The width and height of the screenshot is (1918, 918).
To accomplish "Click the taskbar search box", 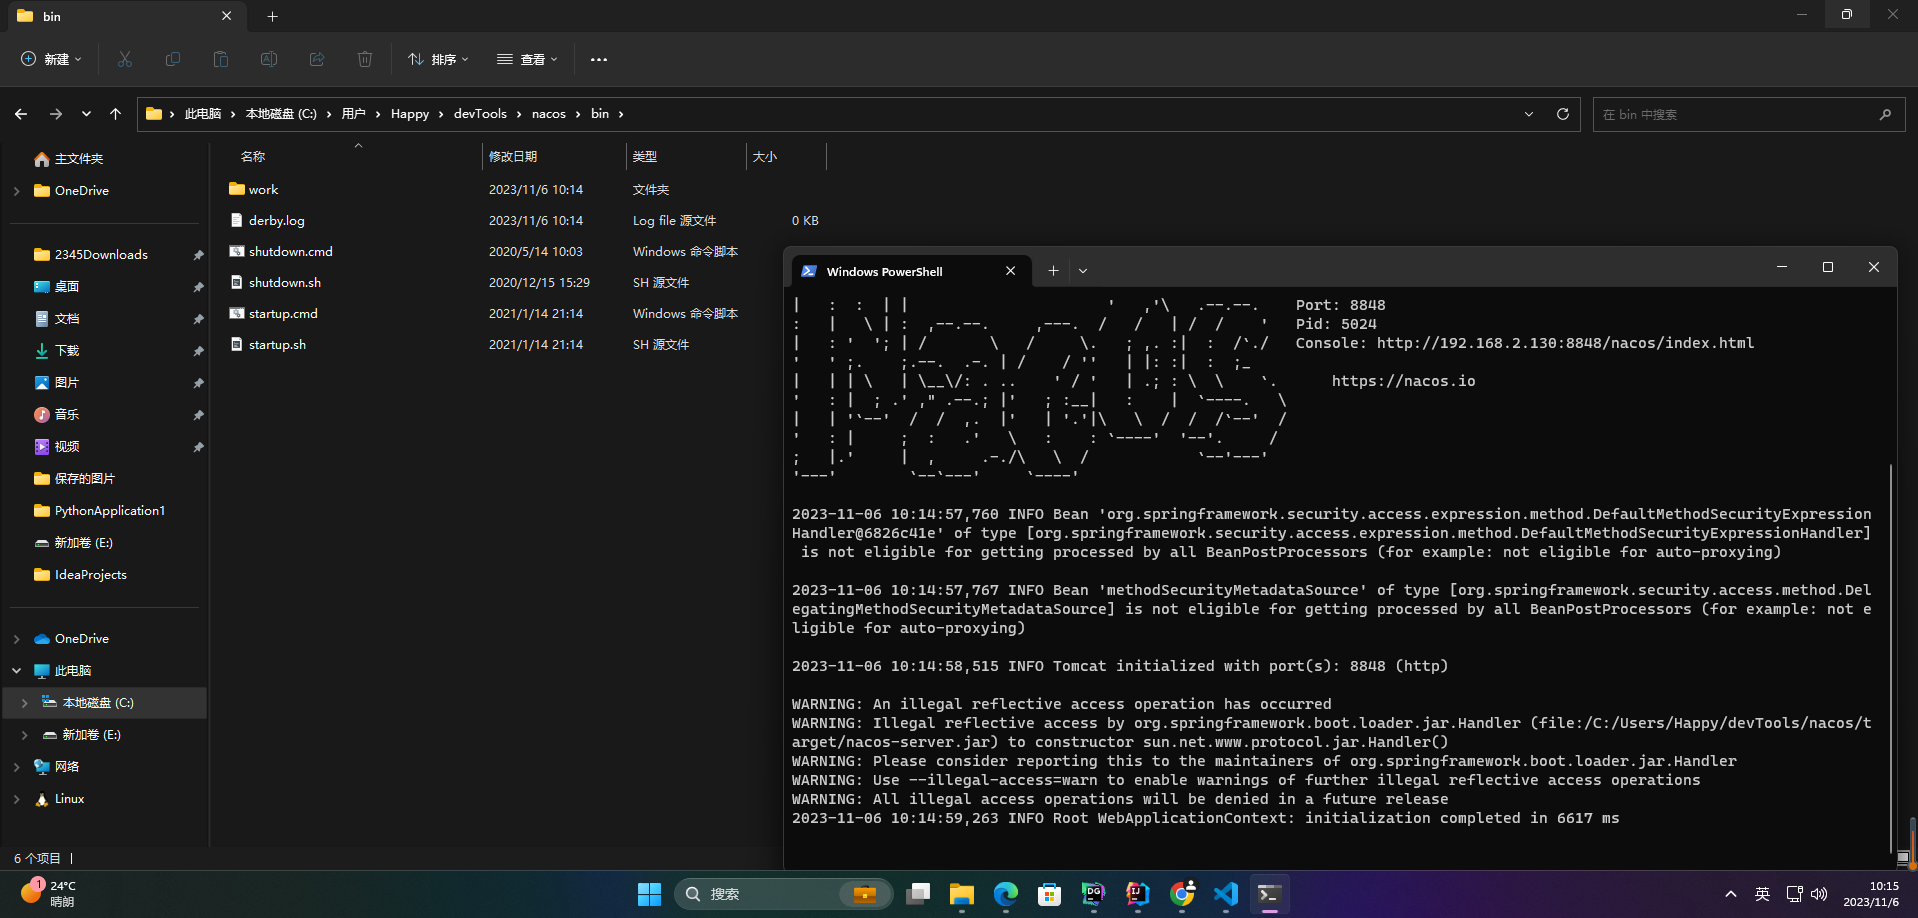I will click(x=783, y=894).
